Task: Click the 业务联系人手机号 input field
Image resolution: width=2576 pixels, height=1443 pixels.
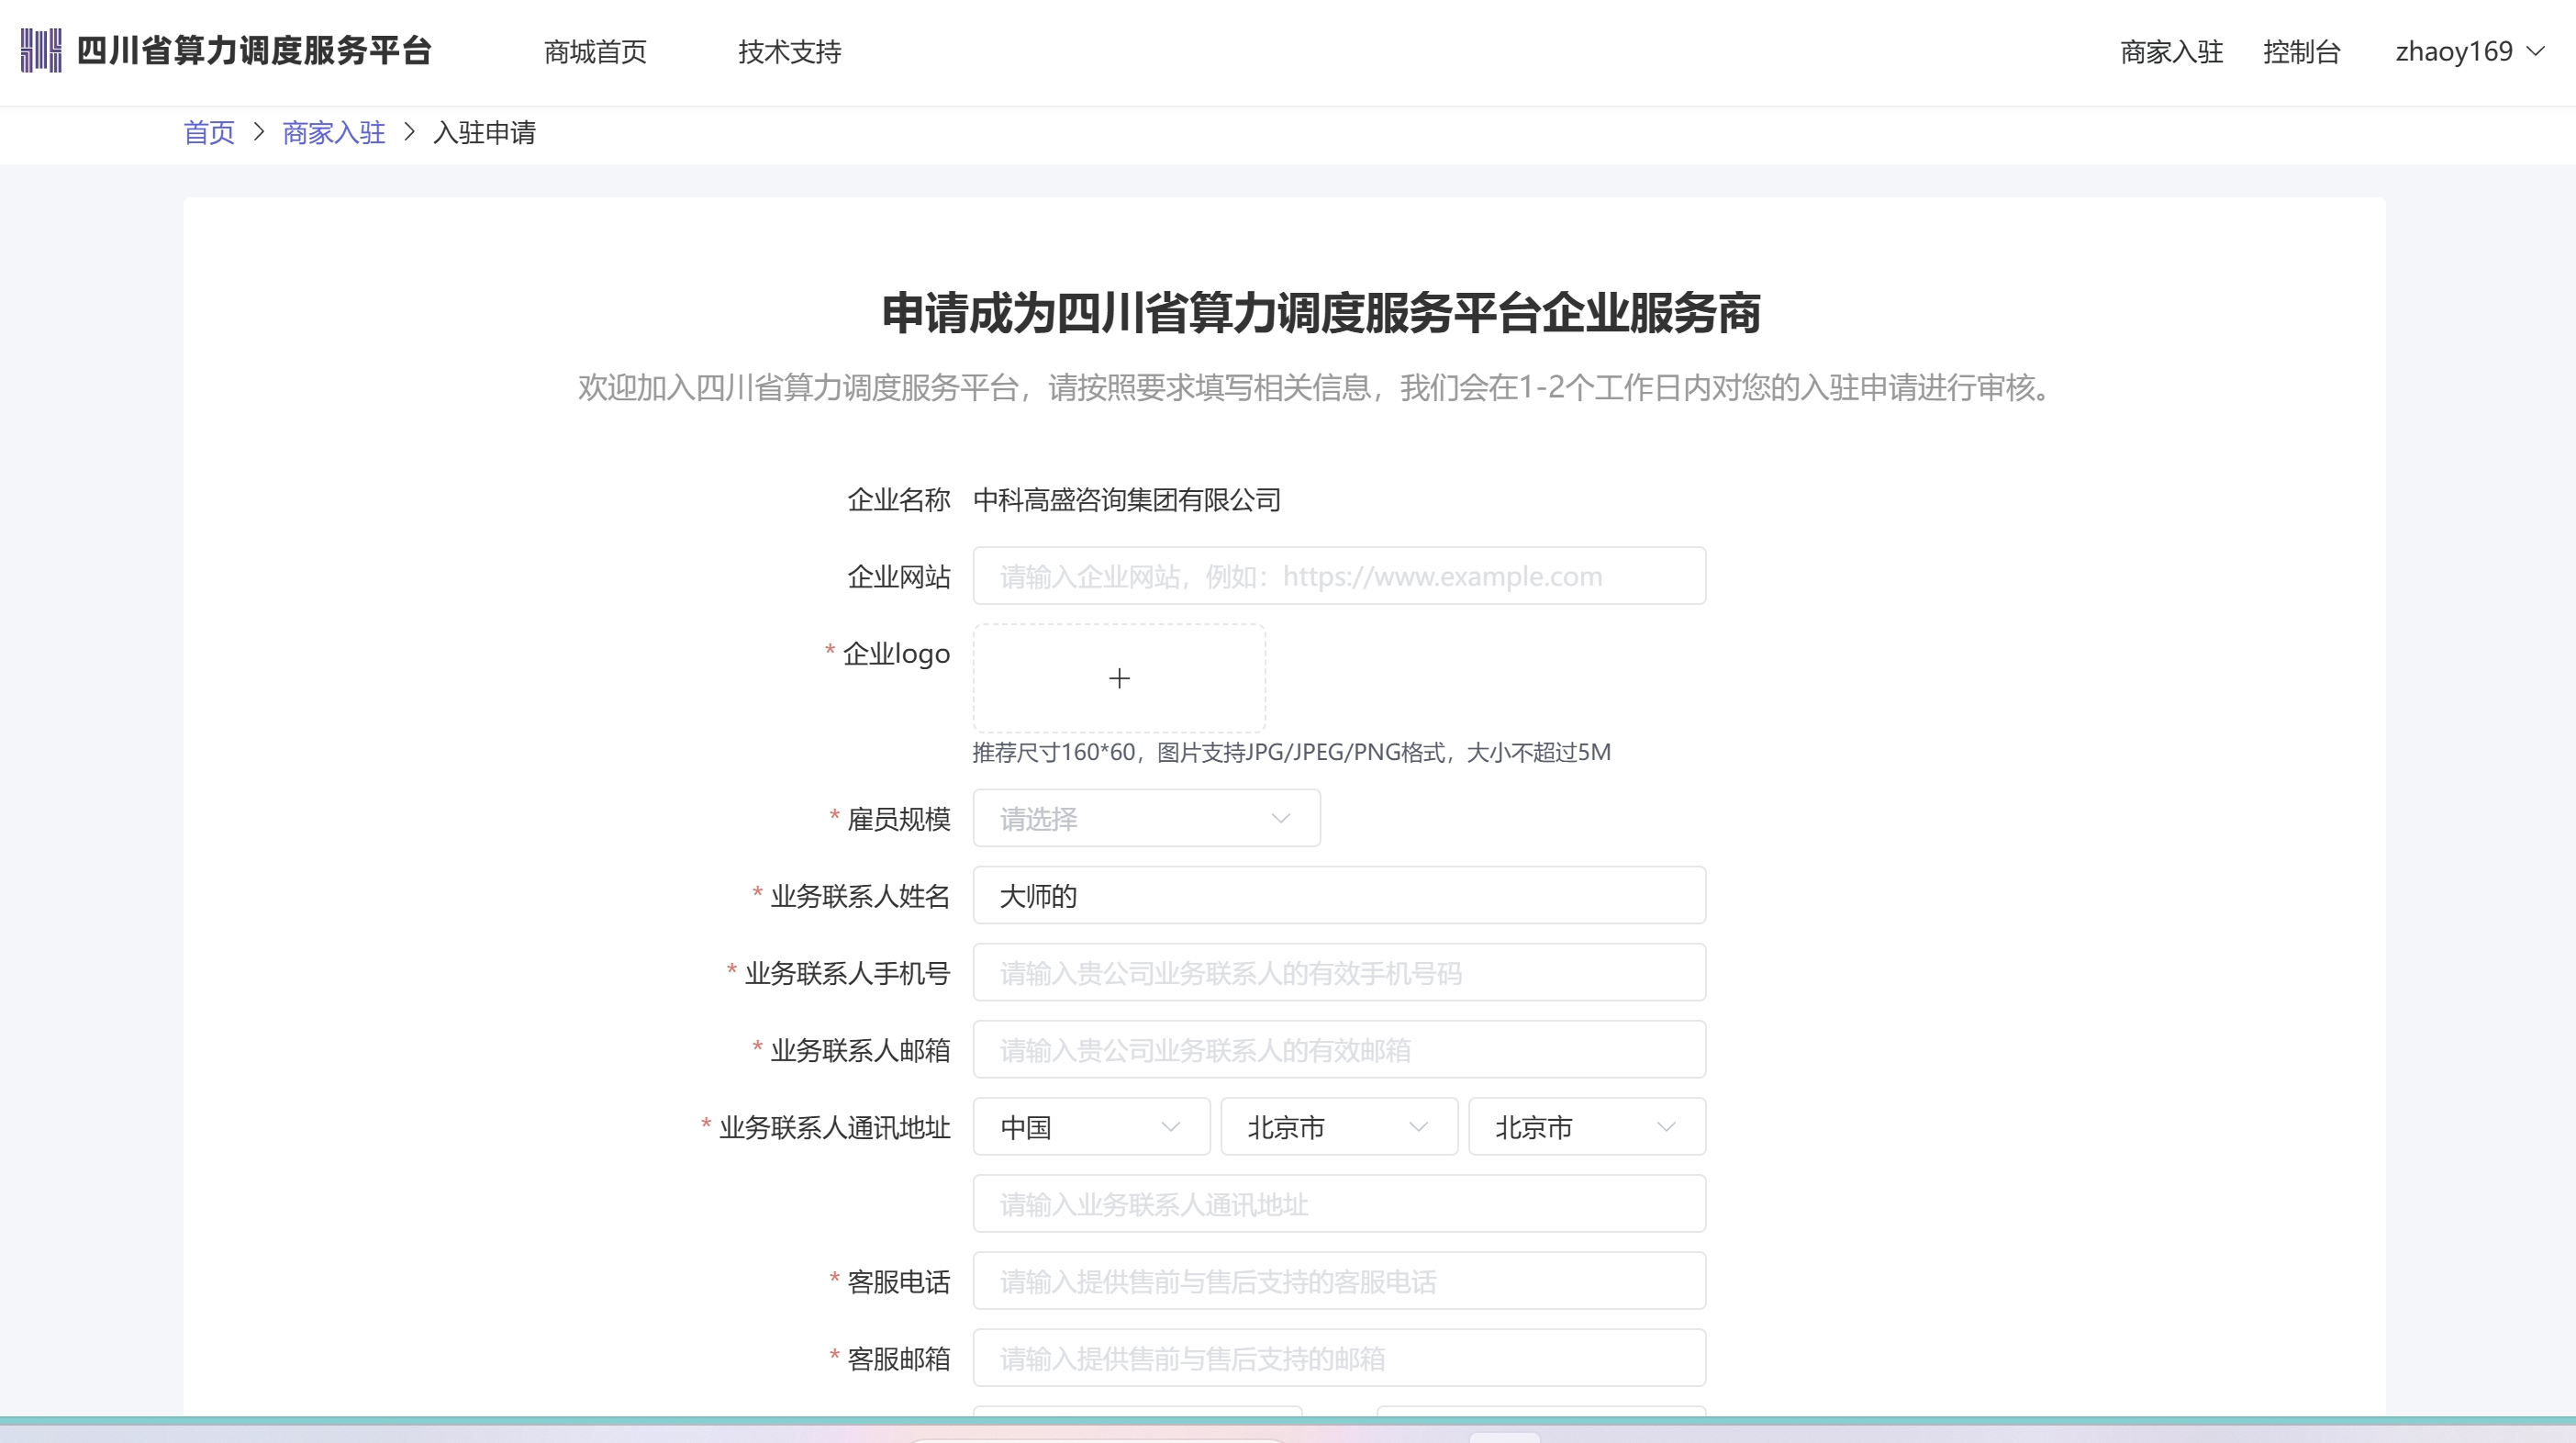Action: [1339, 973]
